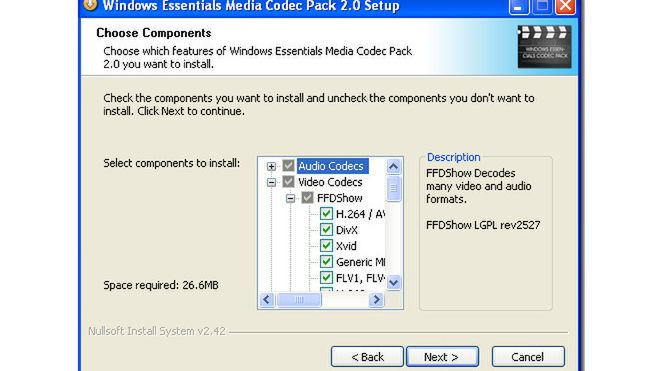Go back with the Back button
Screen dimensions: 660x371
pos(367,357)
